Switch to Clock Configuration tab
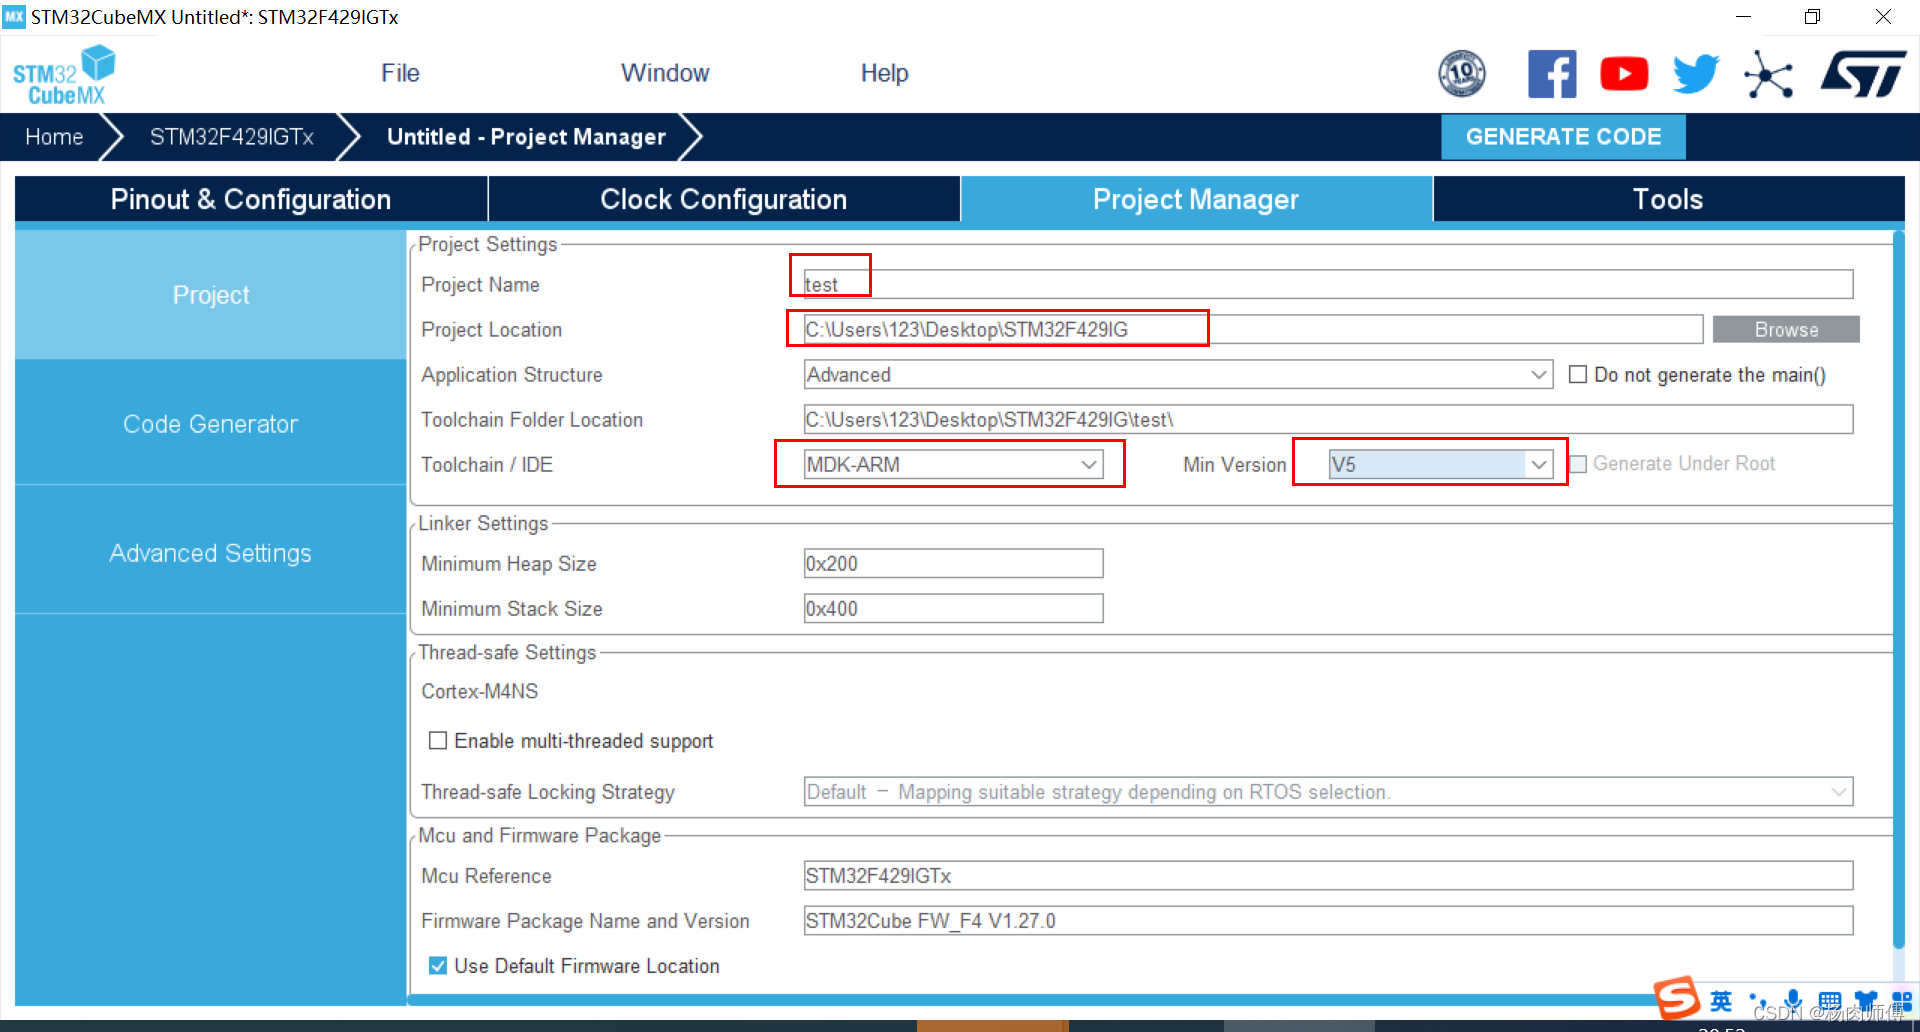1920x1032 pixels. tap(724, 199)
